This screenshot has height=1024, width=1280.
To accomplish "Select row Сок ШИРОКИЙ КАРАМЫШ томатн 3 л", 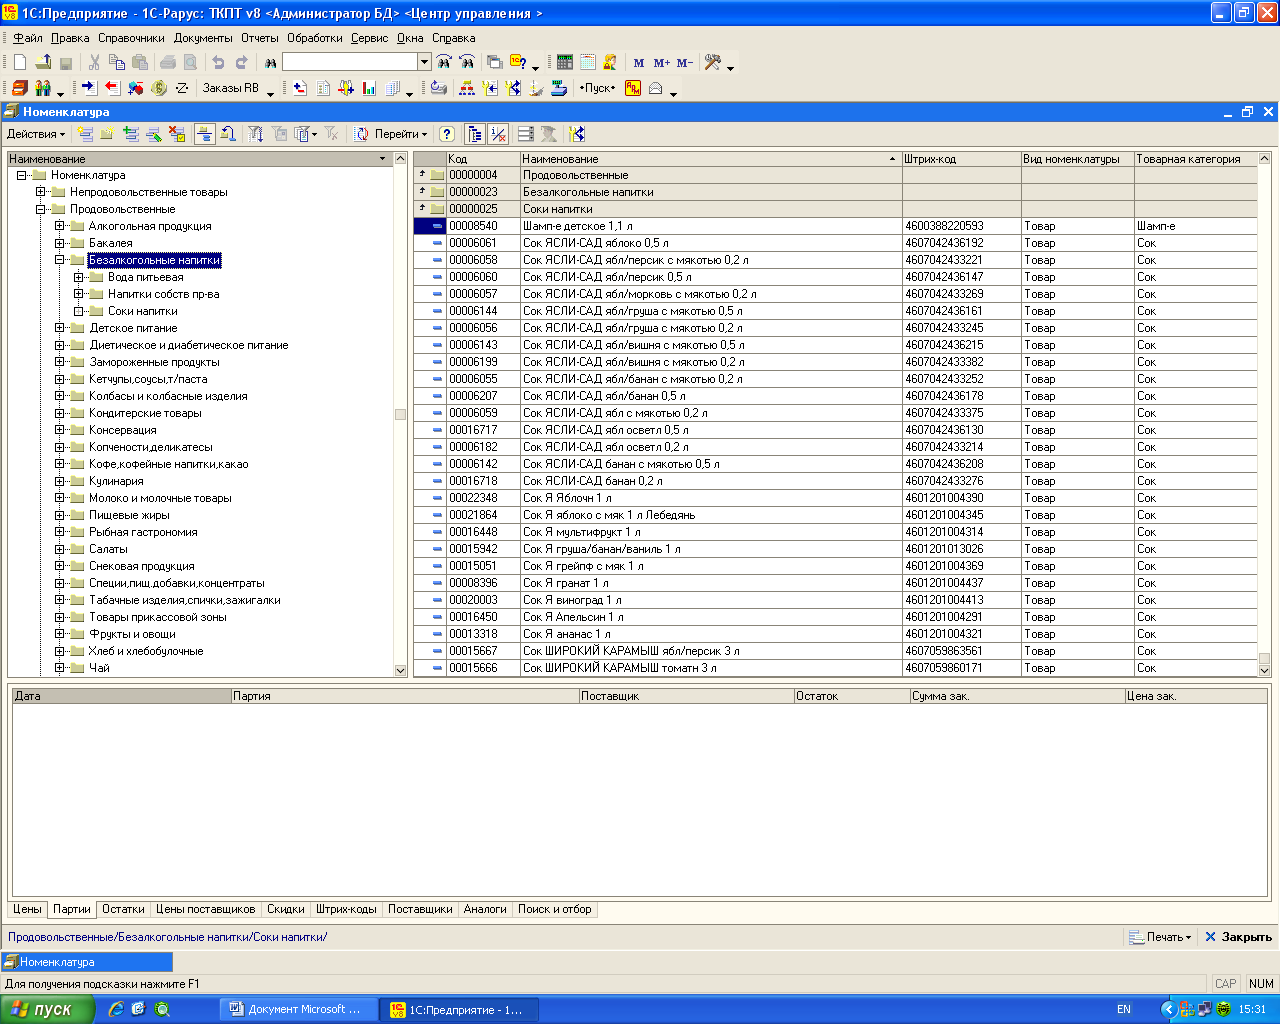I will [x=835, y=668].
